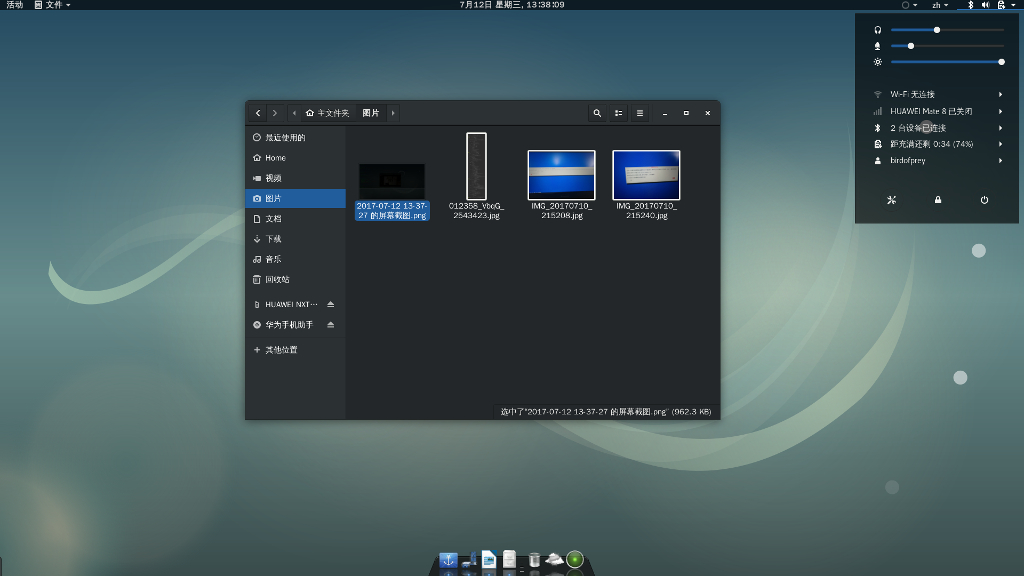The height and width of the screenshot is (576, 1024).
Task: Click the volume icon in top bar
Action: point(985,5)
